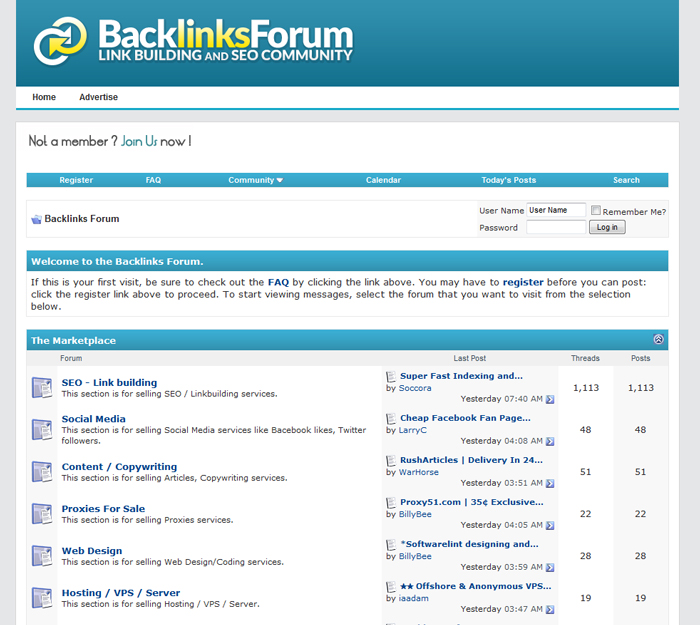Image resolution: width=700 pixels, height=625 pixels.
Task: Go to last post arrow for Proxy51.com
Action: click(550, 525)
